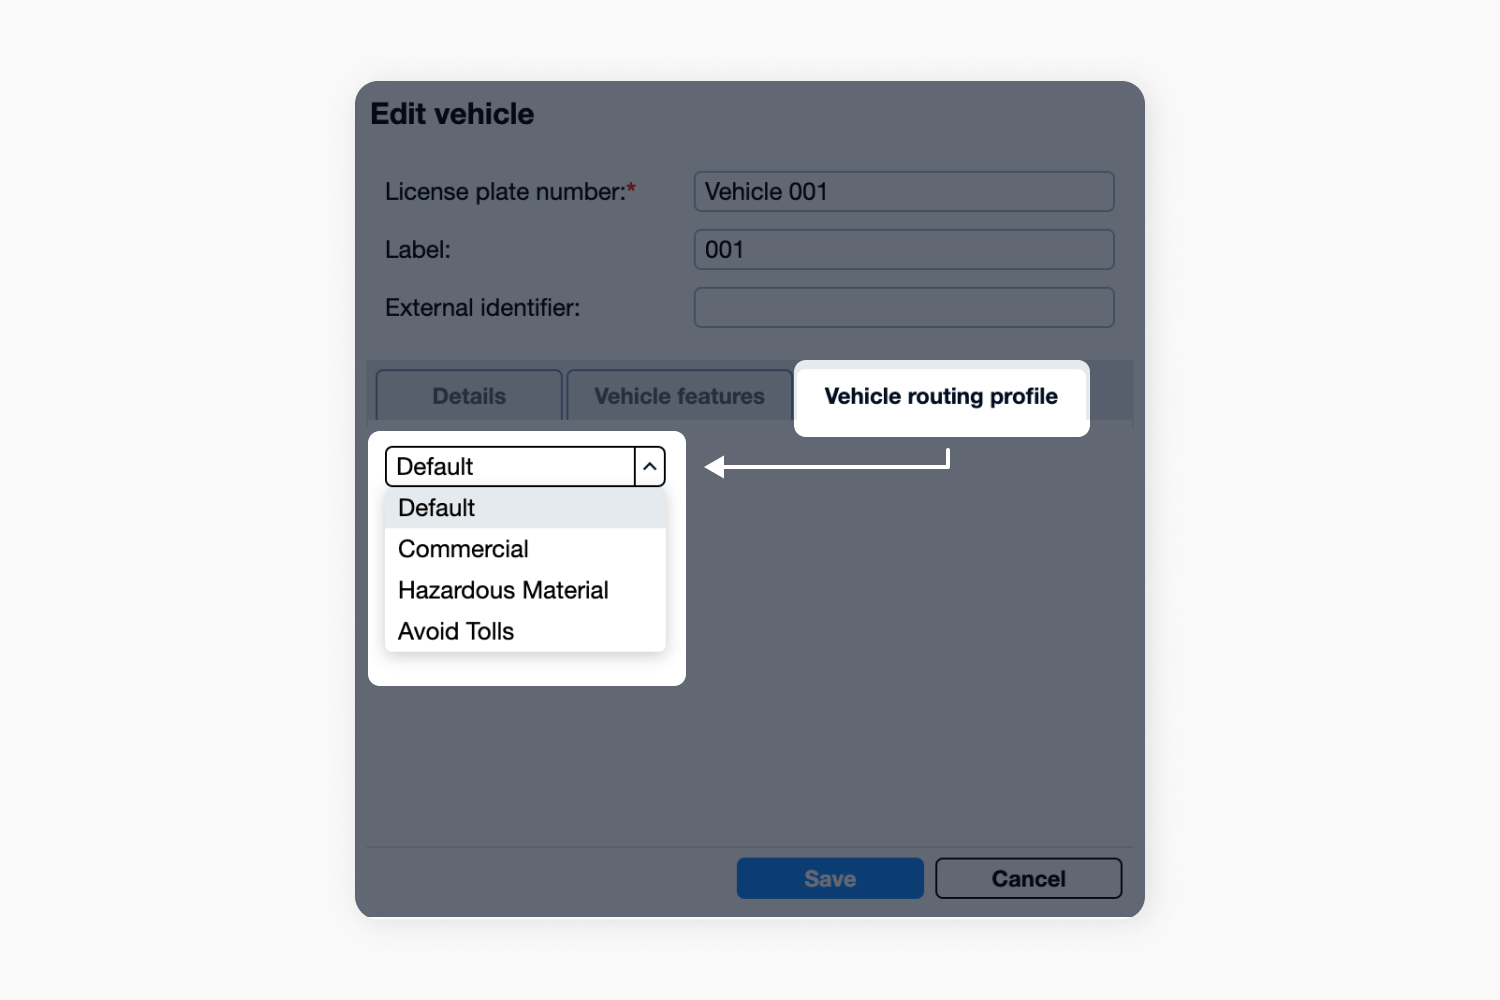Open the Vehicle features tab
1500x1000 pixels.
678,396
